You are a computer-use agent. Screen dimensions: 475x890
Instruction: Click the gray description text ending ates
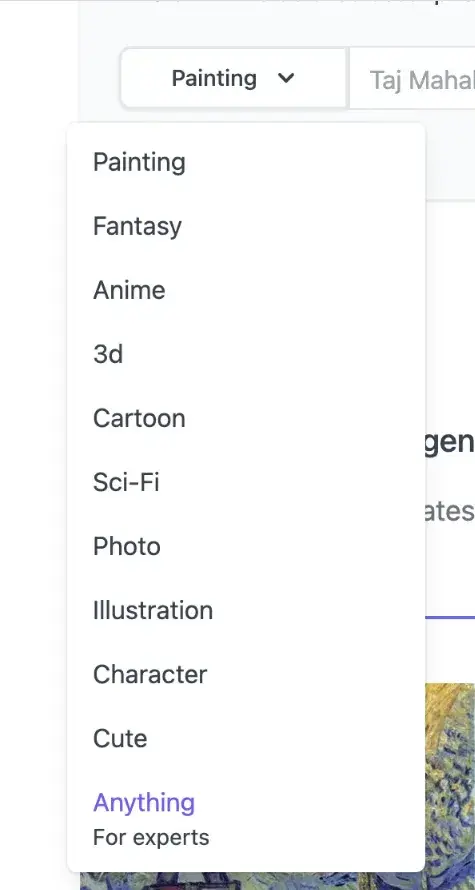(449, 510)
